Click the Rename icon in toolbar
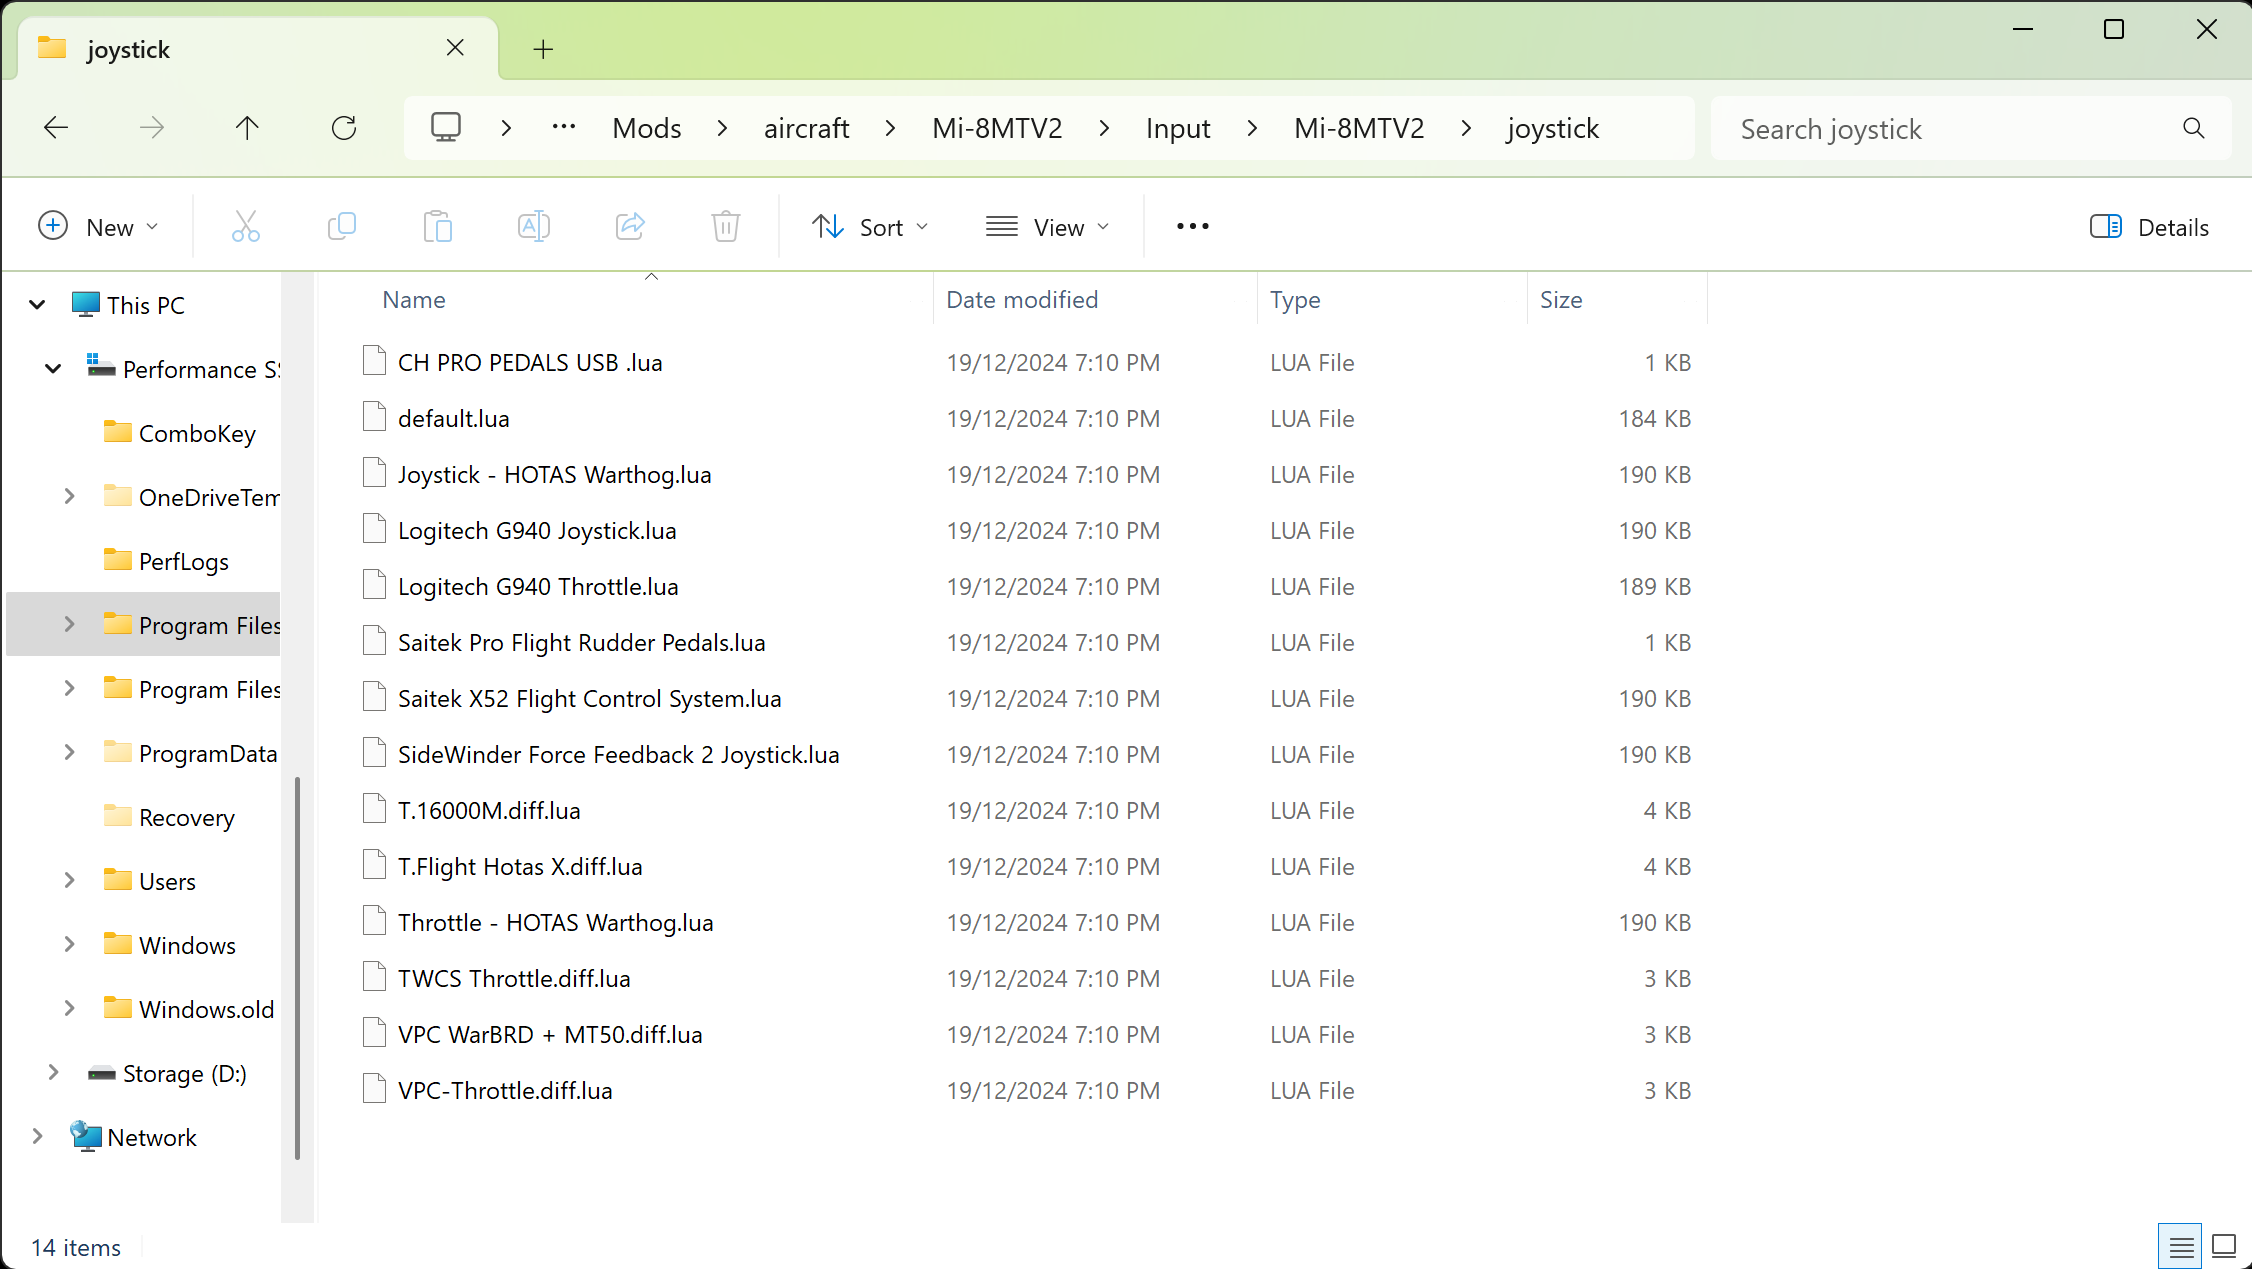 coord(534,227)
